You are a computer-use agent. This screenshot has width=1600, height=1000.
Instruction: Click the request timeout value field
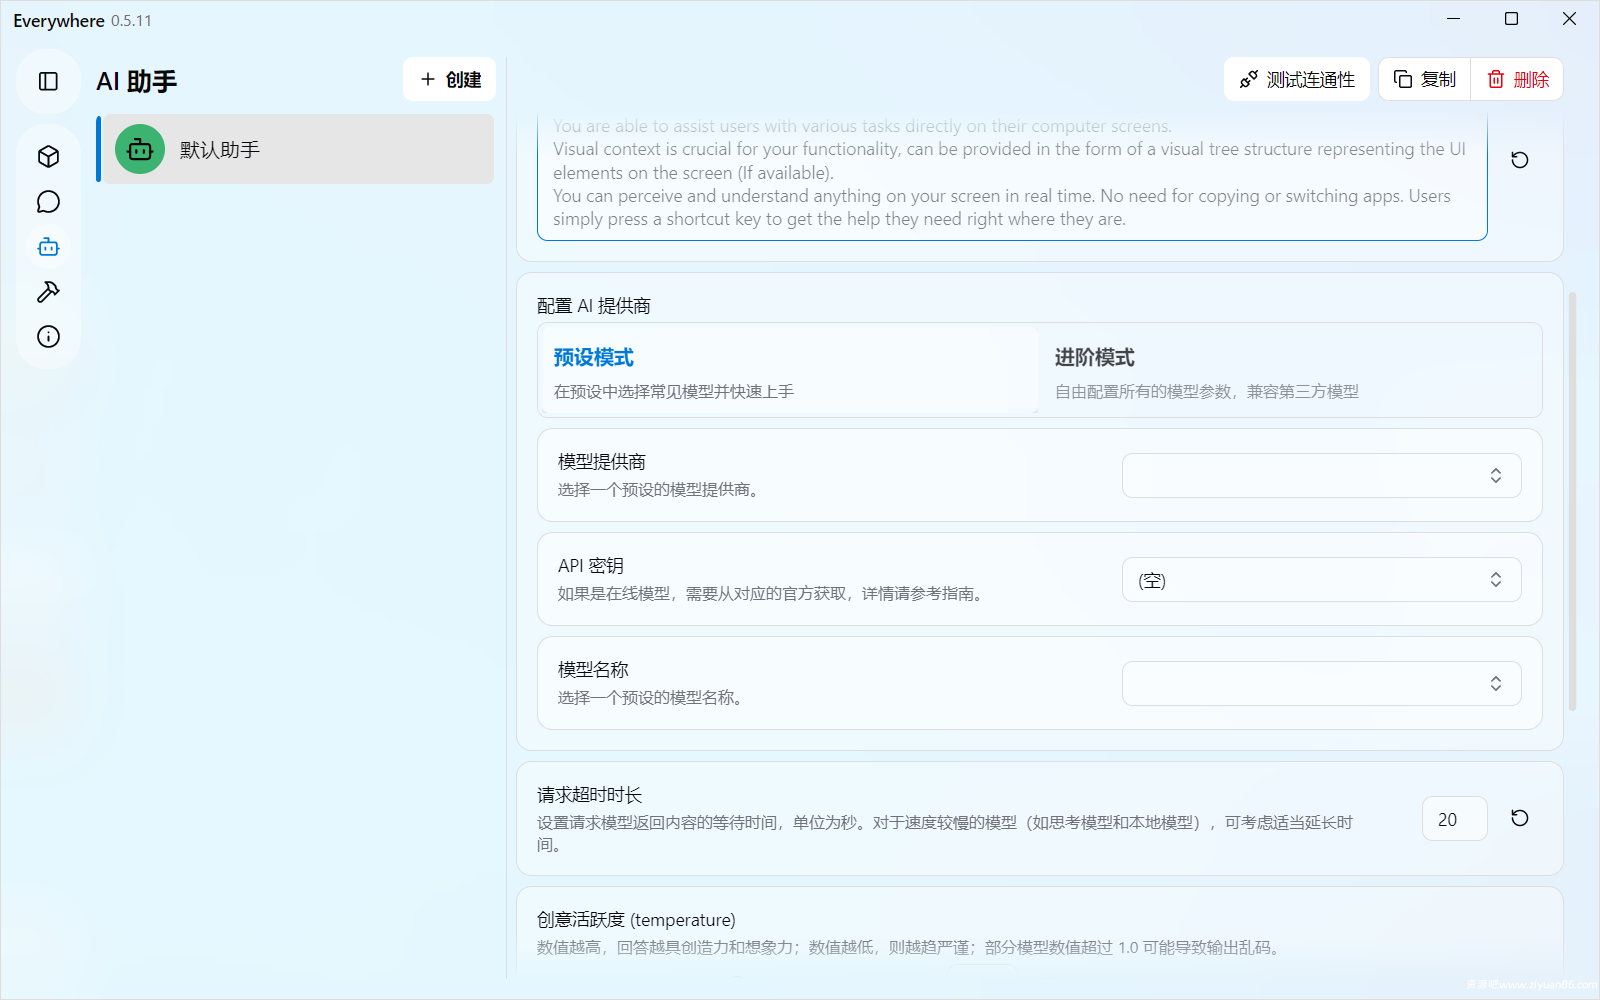point(1454,819)
